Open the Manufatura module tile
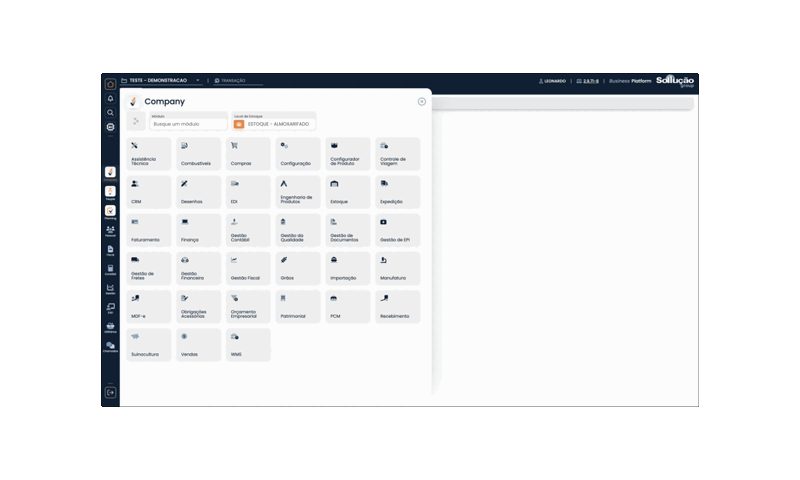 pos(397,268)
